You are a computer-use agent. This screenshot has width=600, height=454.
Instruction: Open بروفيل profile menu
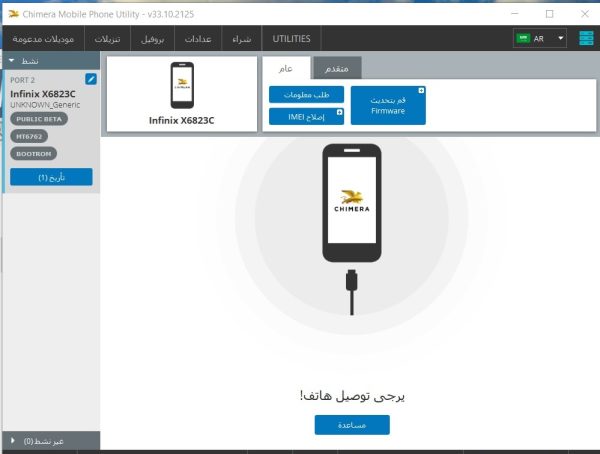click(x=152, y=39)
